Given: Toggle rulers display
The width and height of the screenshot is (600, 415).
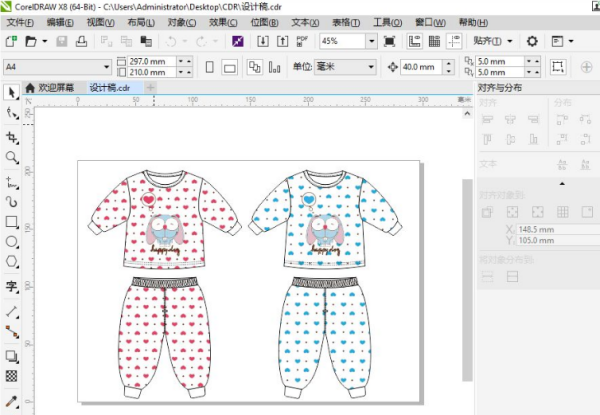Looking at the screenshot, I should click(x=414, y=41).
